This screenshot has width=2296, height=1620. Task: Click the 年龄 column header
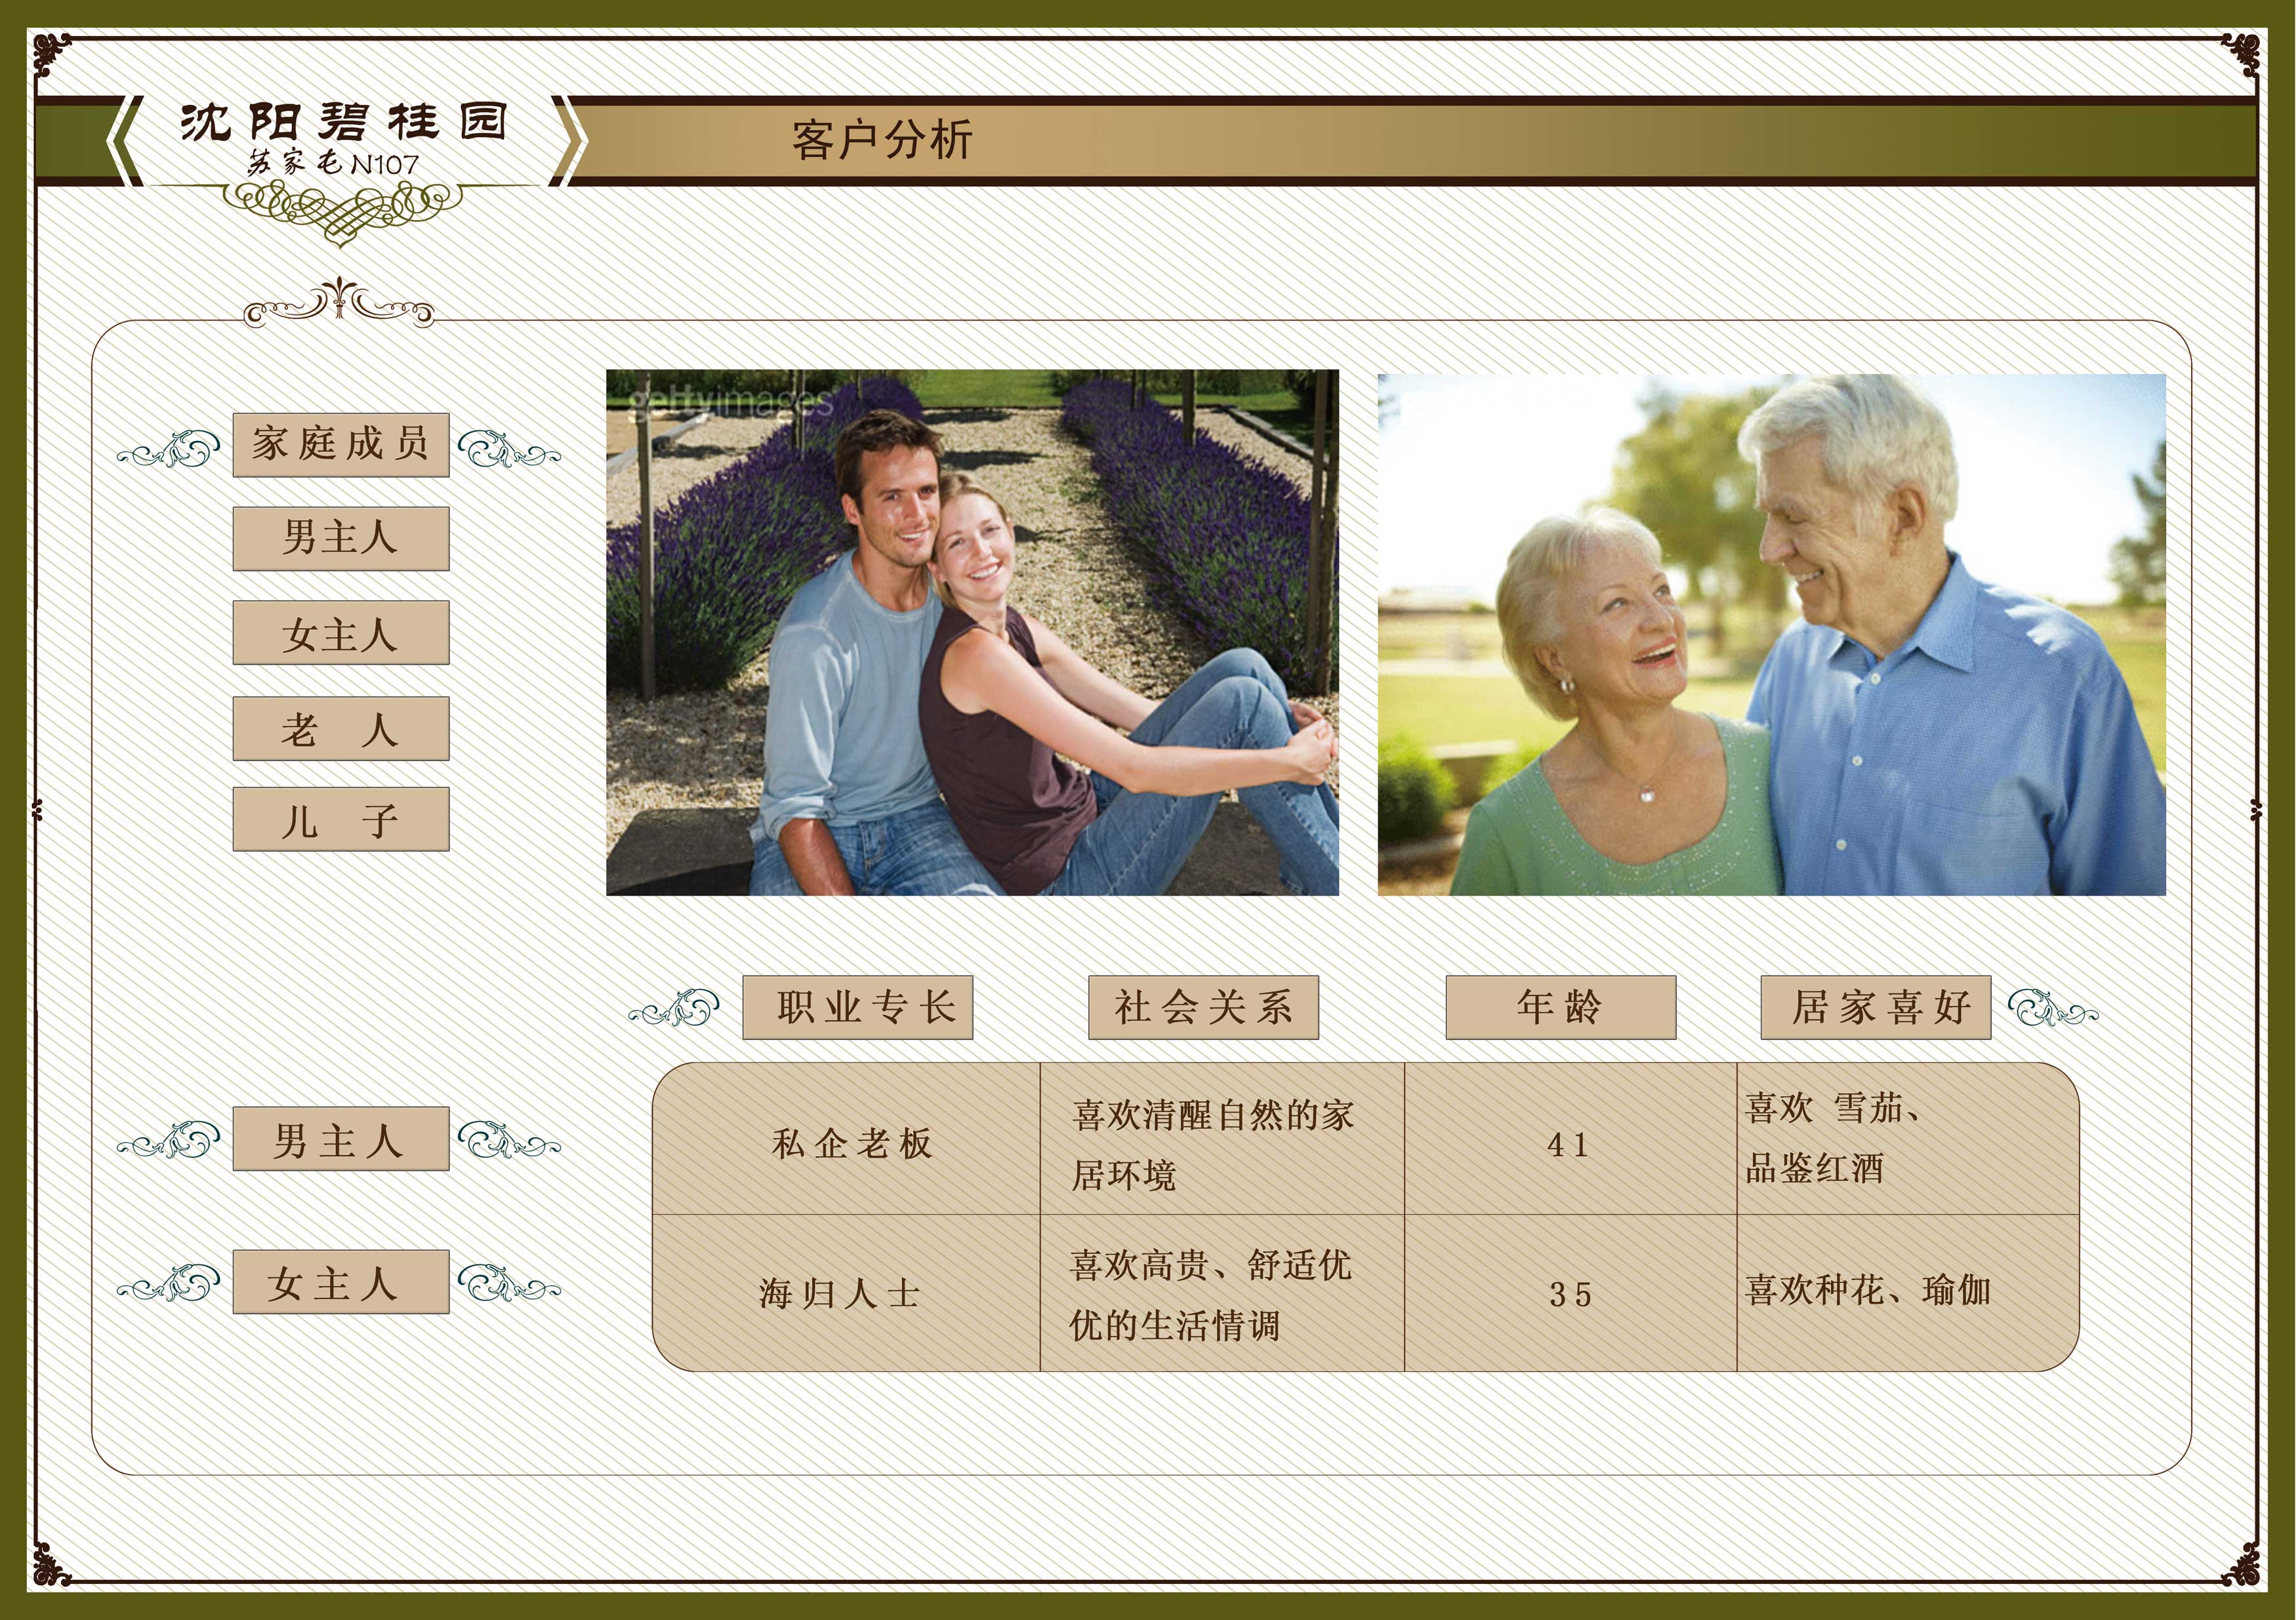tap(1560, 1007)
